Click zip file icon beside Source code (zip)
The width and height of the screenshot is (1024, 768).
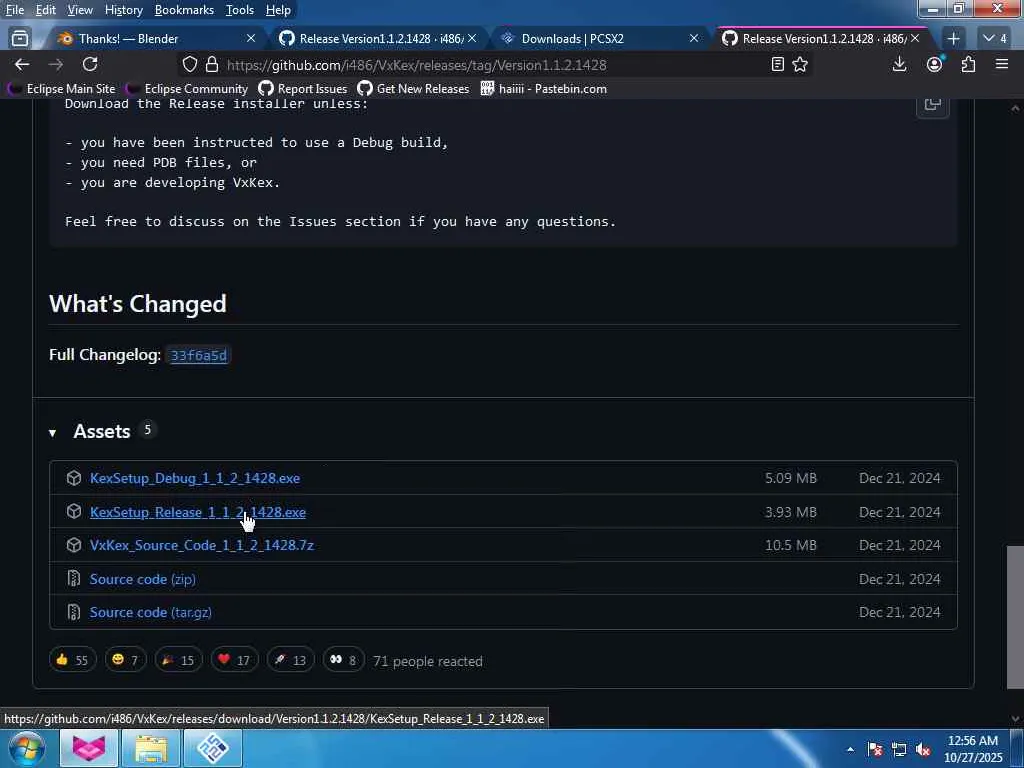point(74,579)
